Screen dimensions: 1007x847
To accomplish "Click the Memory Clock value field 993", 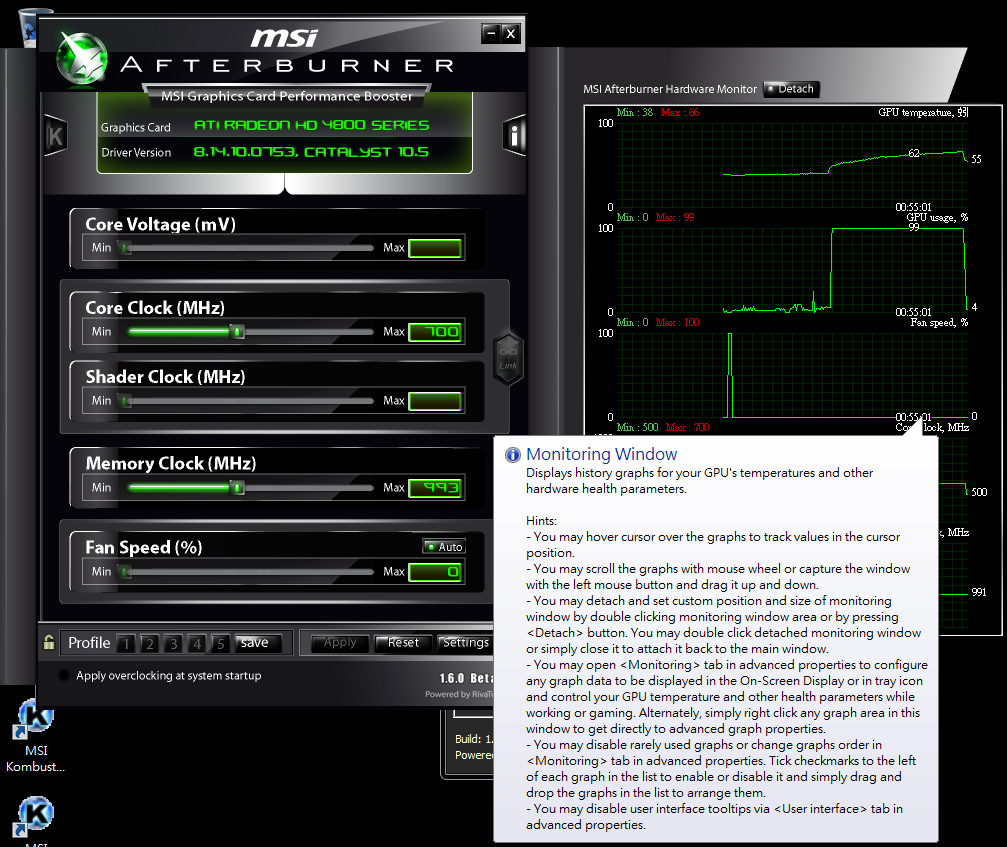I will pos(435,488).
